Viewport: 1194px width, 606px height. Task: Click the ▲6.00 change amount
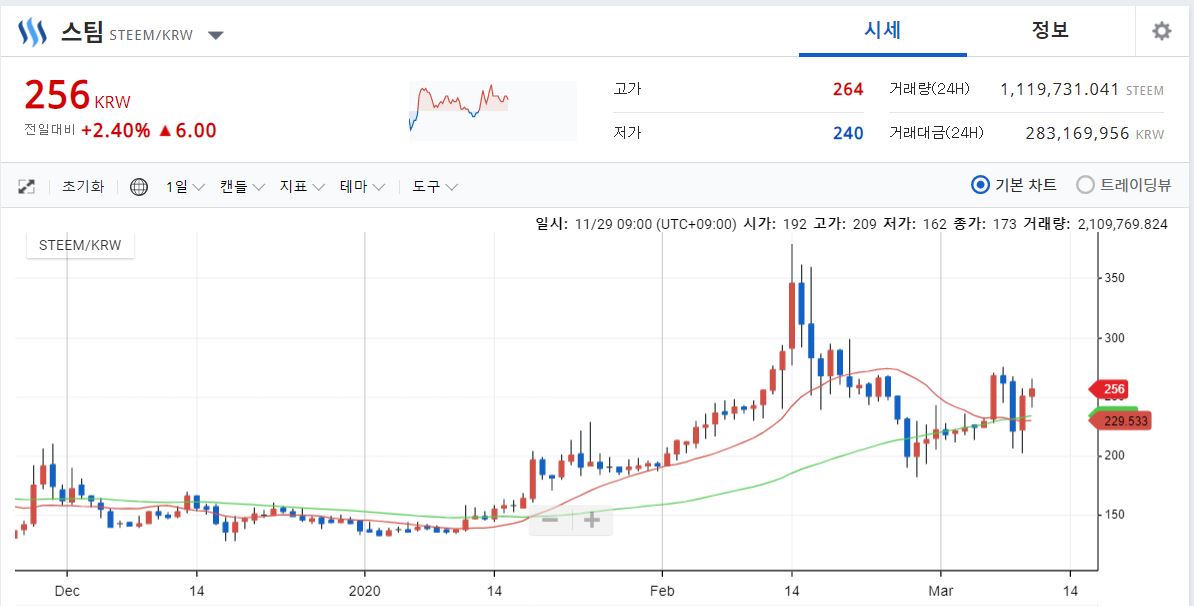click(187, 130)
